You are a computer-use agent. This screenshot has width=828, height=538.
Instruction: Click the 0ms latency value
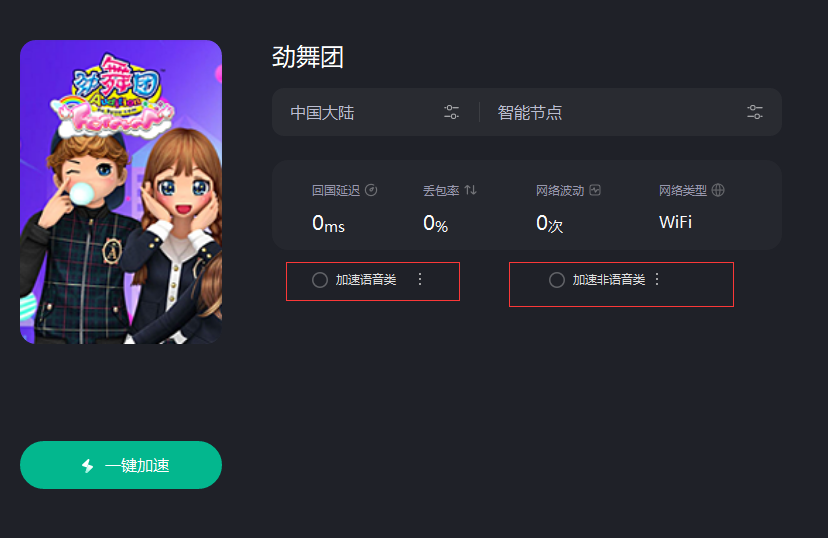(x=328, y=223)
